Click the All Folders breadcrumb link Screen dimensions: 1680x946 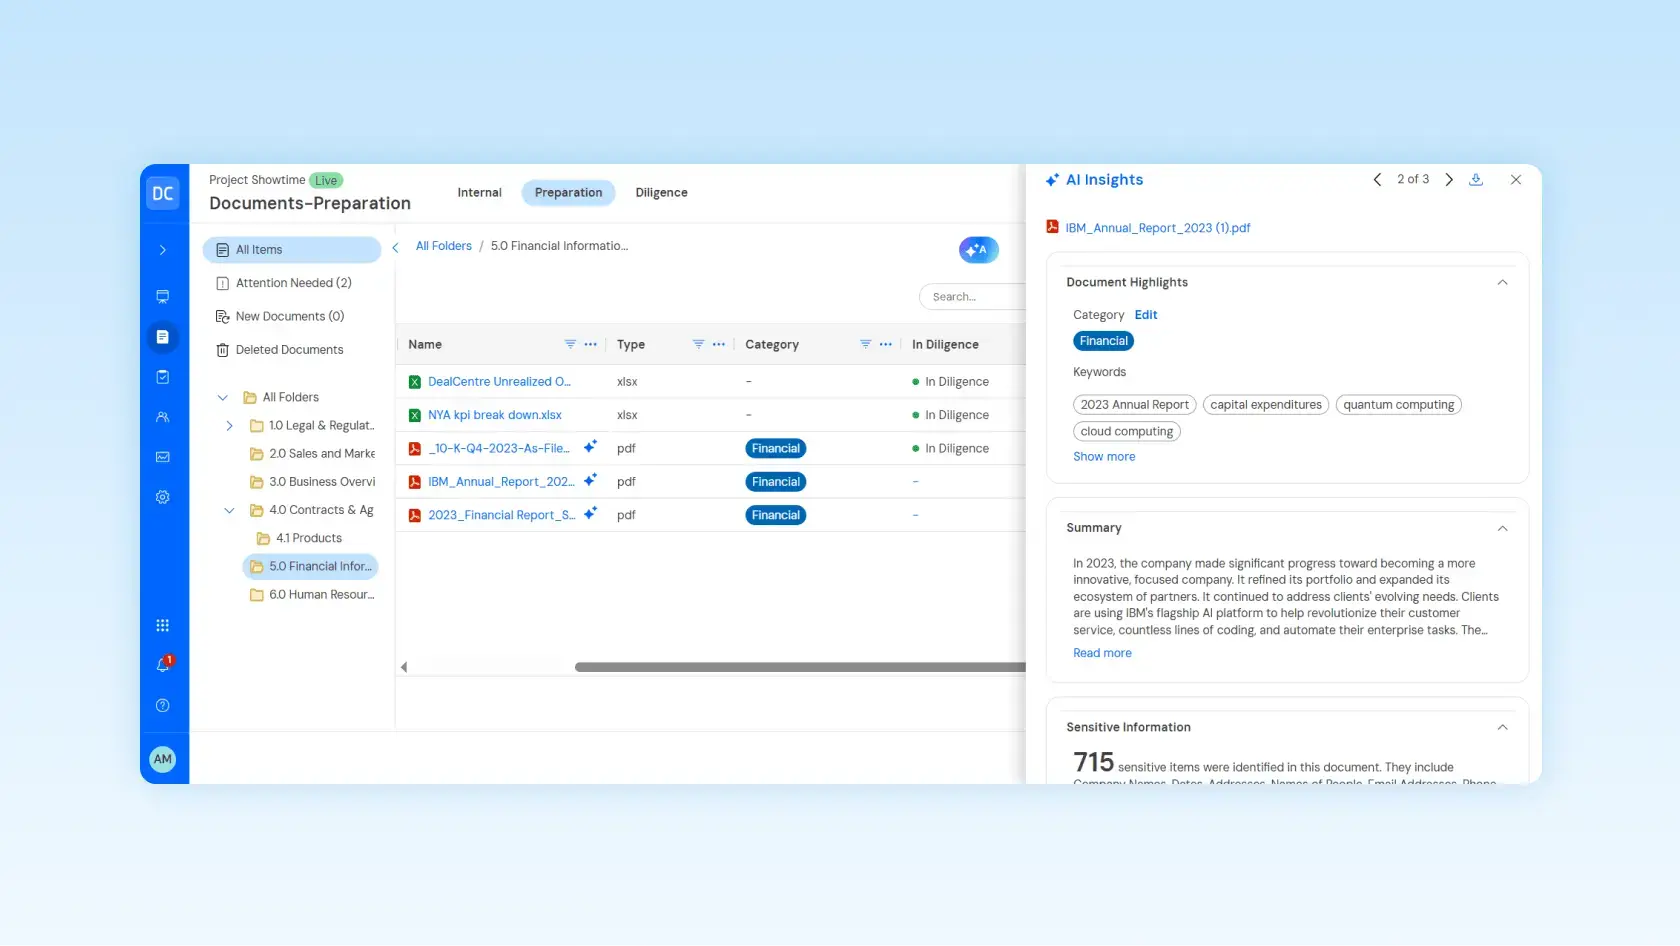(444, 246)
